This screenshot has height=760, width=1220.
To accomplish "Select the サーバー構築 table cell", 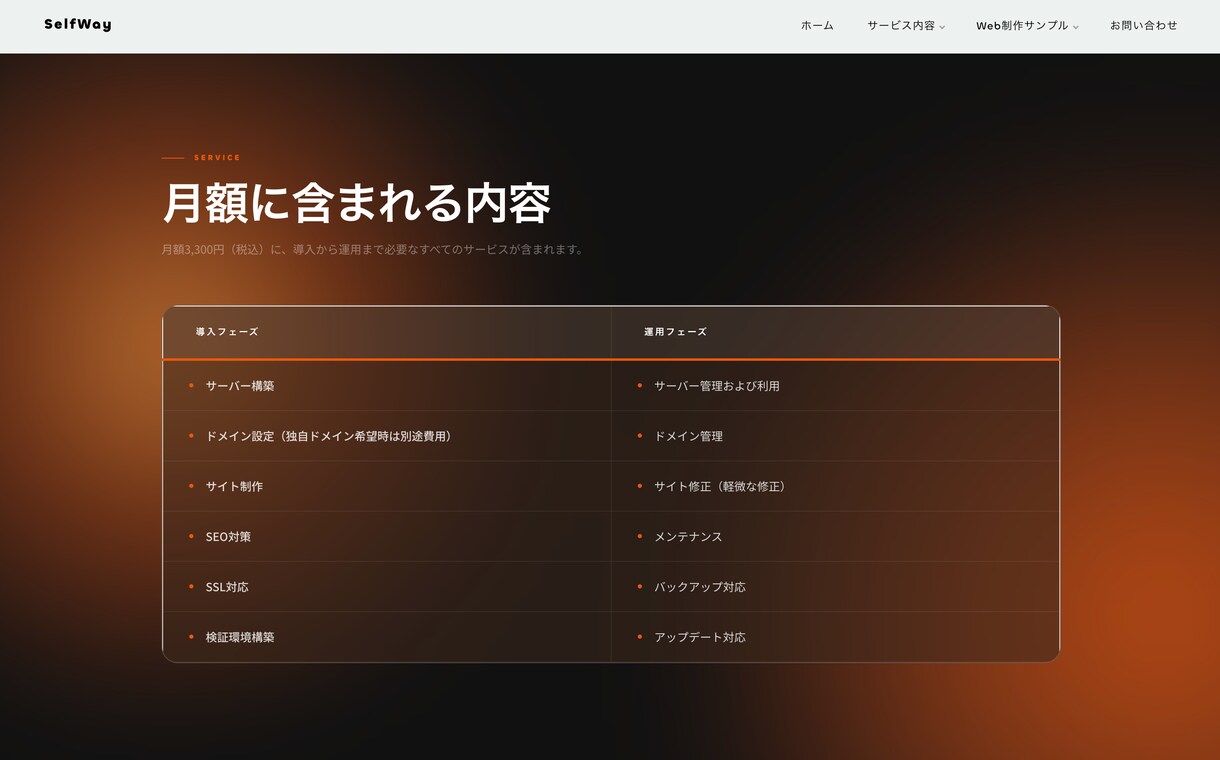I will [x=387, y=386].
